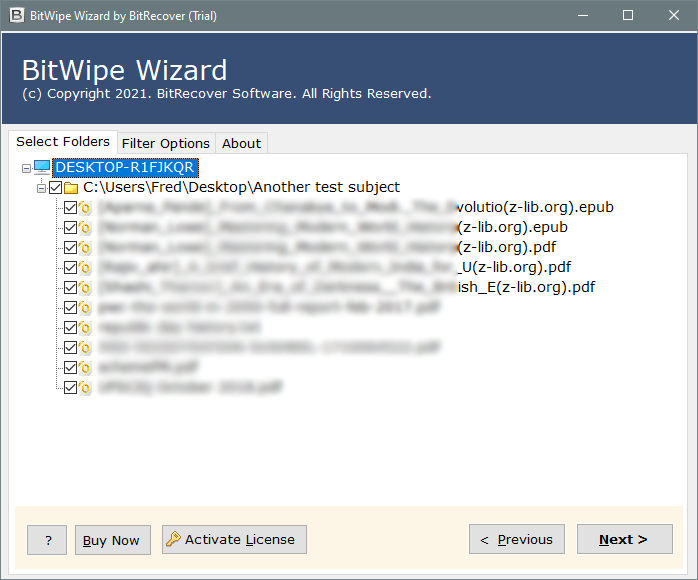Click the file icon of the ish_E(z-lib.org).pdf row
The height and width of the screenshot is (580, 698).
click(85, 288)
